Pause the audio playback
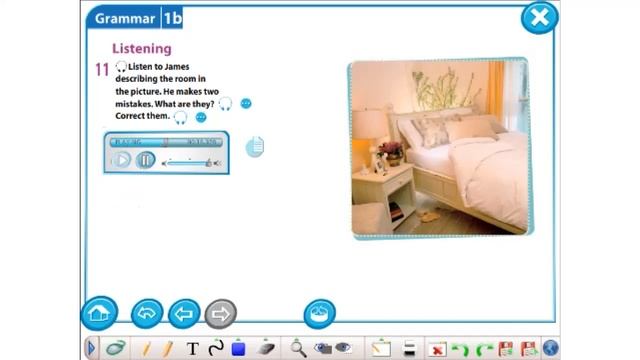This screenshot has width=640, height=360. tap(145, 160)
